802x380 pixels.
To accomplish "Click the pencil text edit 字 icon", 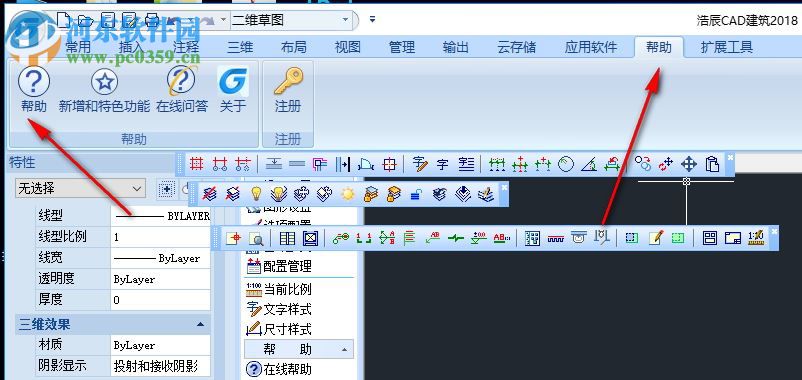I will (x=420, y=165).
